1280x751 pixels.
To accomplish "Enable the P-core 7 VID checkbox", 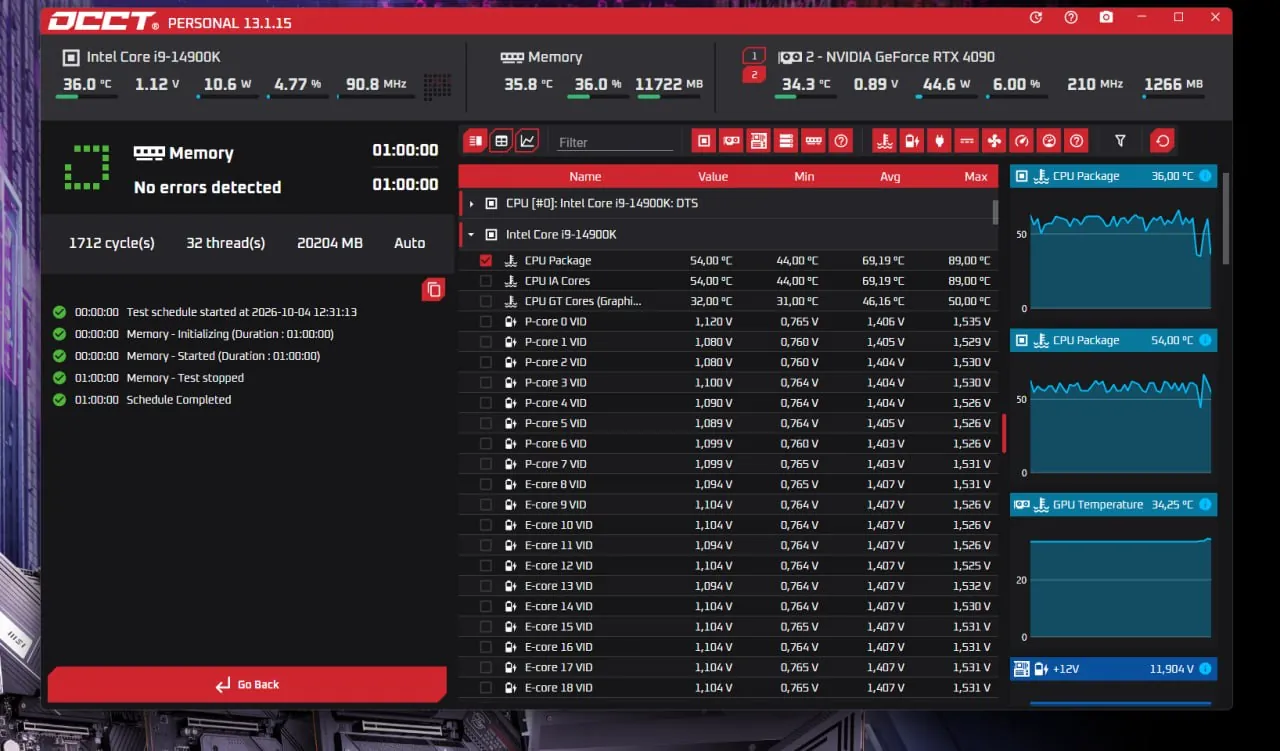I will [486, 464].
